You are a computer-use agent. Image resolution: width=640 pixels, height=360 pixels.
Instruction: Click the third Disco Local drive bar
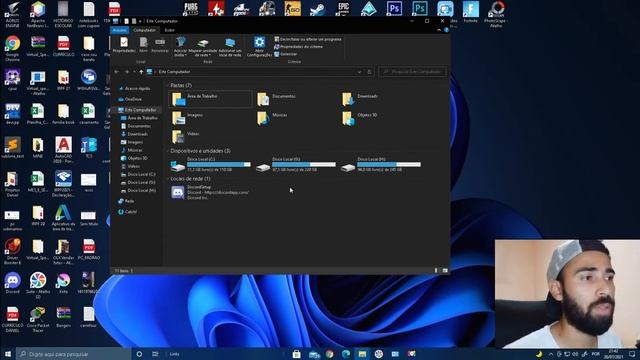(389, 164)
